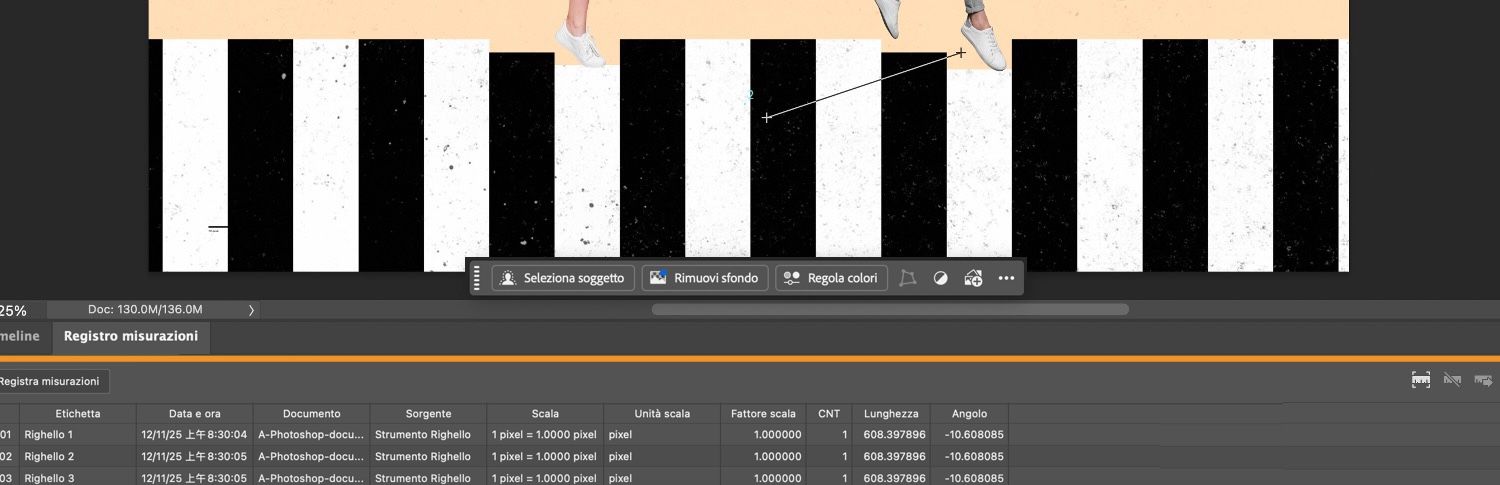The width and height of the screenshot is (1500, 485).
Task: Select the Righello 3 measurement row
Action: (504, 478)
